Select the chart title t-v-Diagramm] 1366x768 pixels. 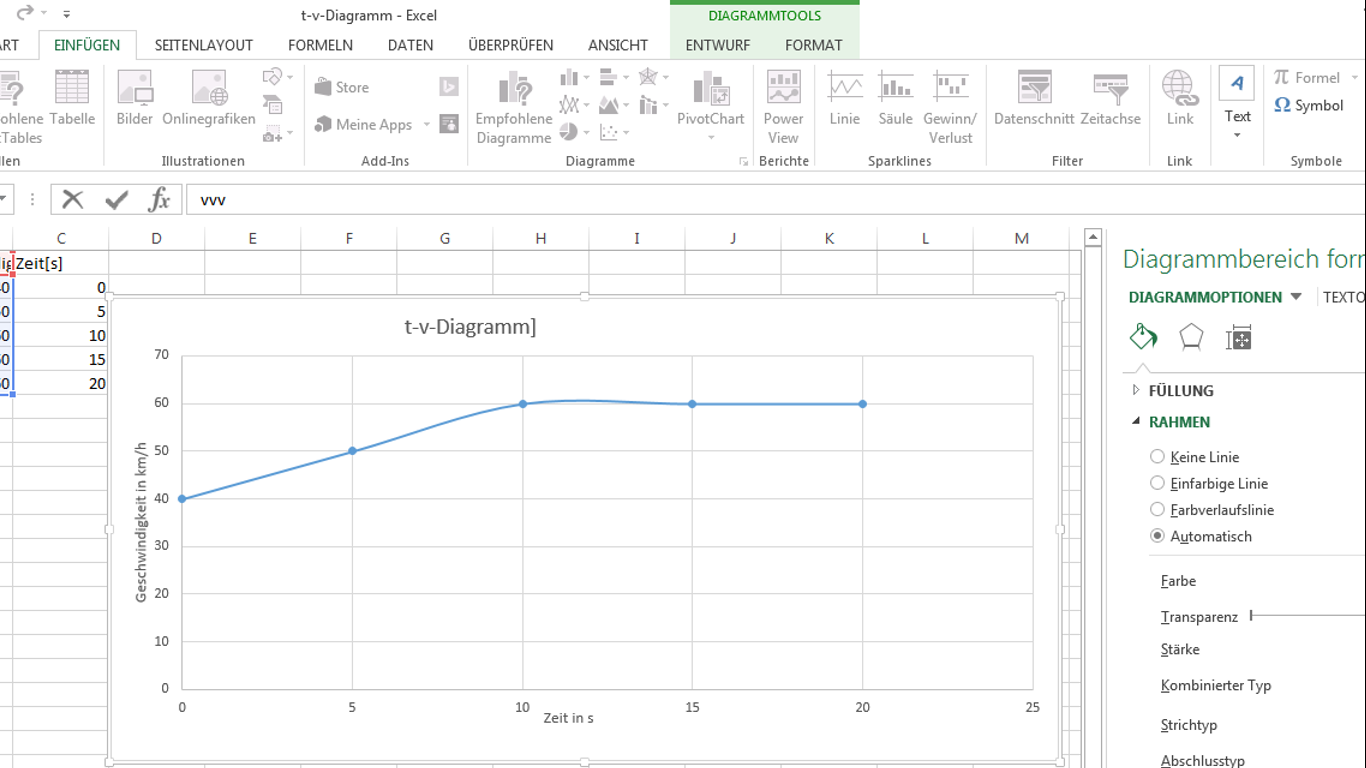pos(470,326)
